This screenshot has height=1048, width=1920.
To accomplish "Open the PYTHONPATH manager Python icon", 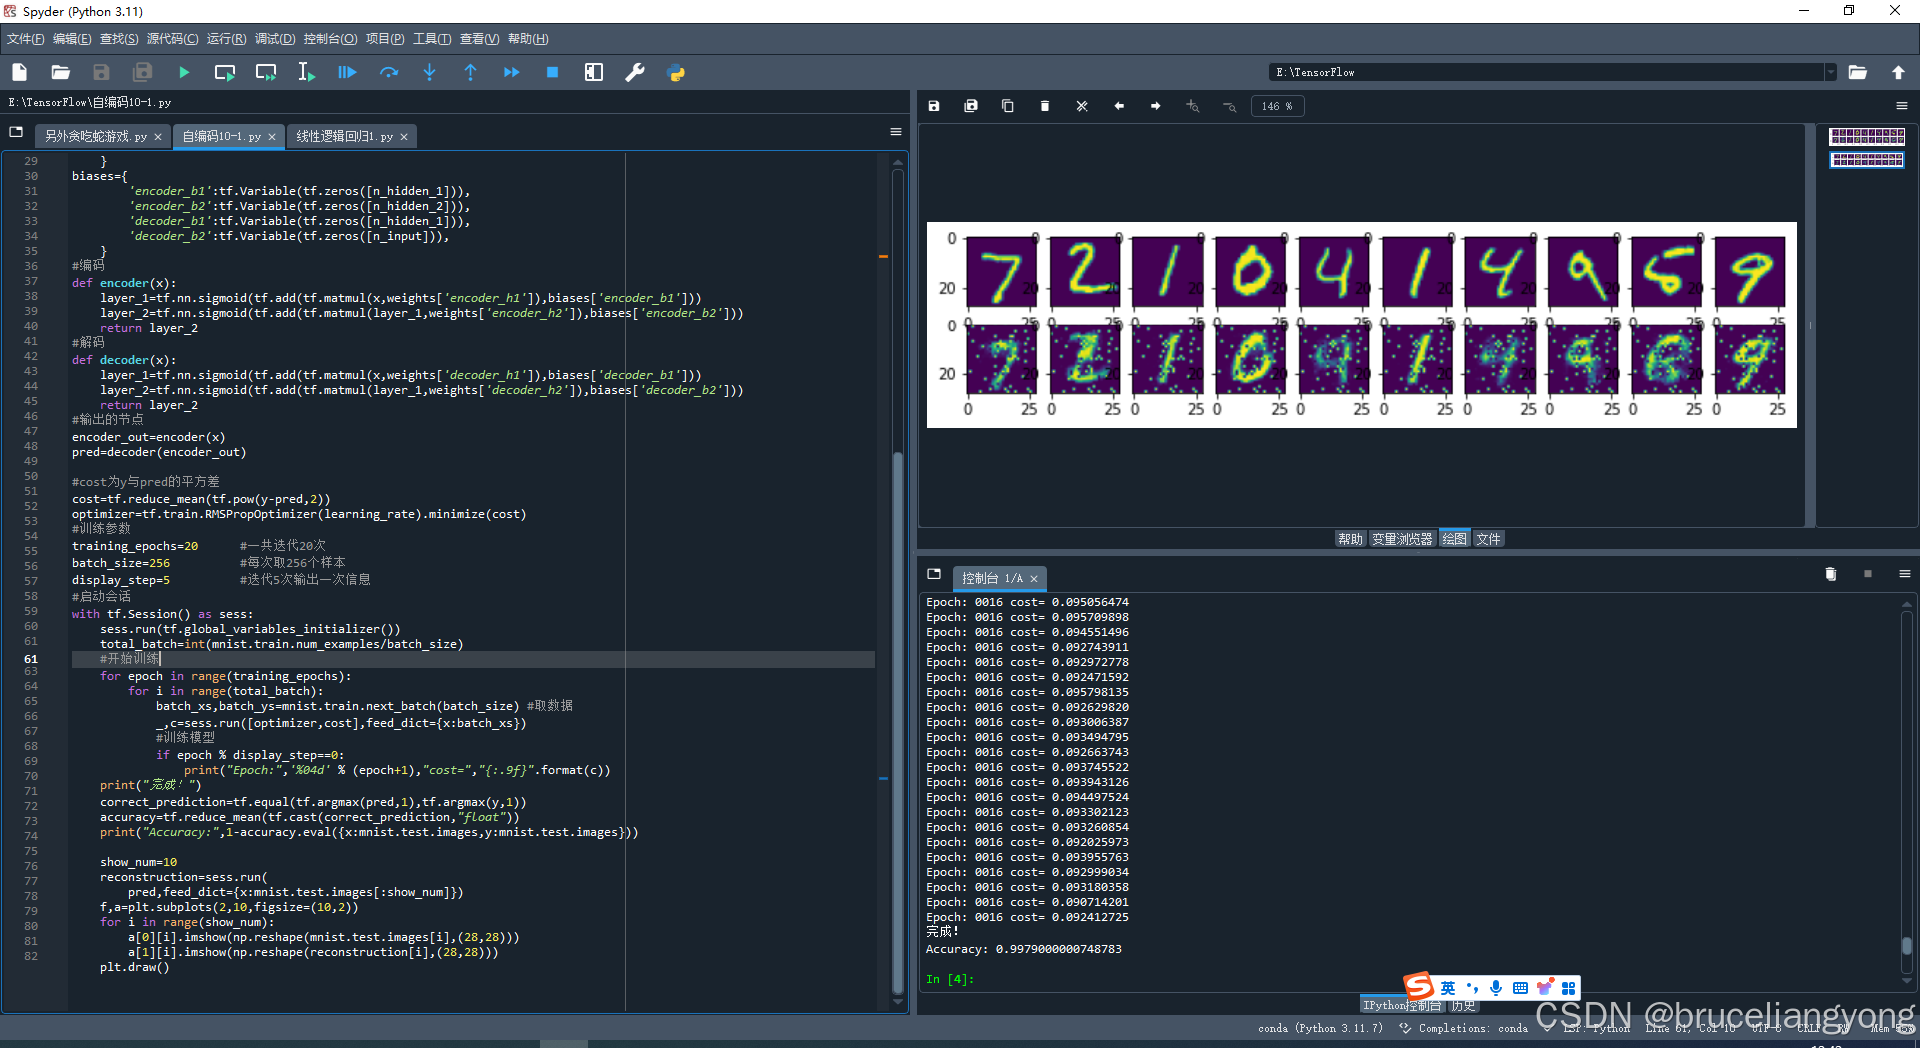I will (676, 72).
